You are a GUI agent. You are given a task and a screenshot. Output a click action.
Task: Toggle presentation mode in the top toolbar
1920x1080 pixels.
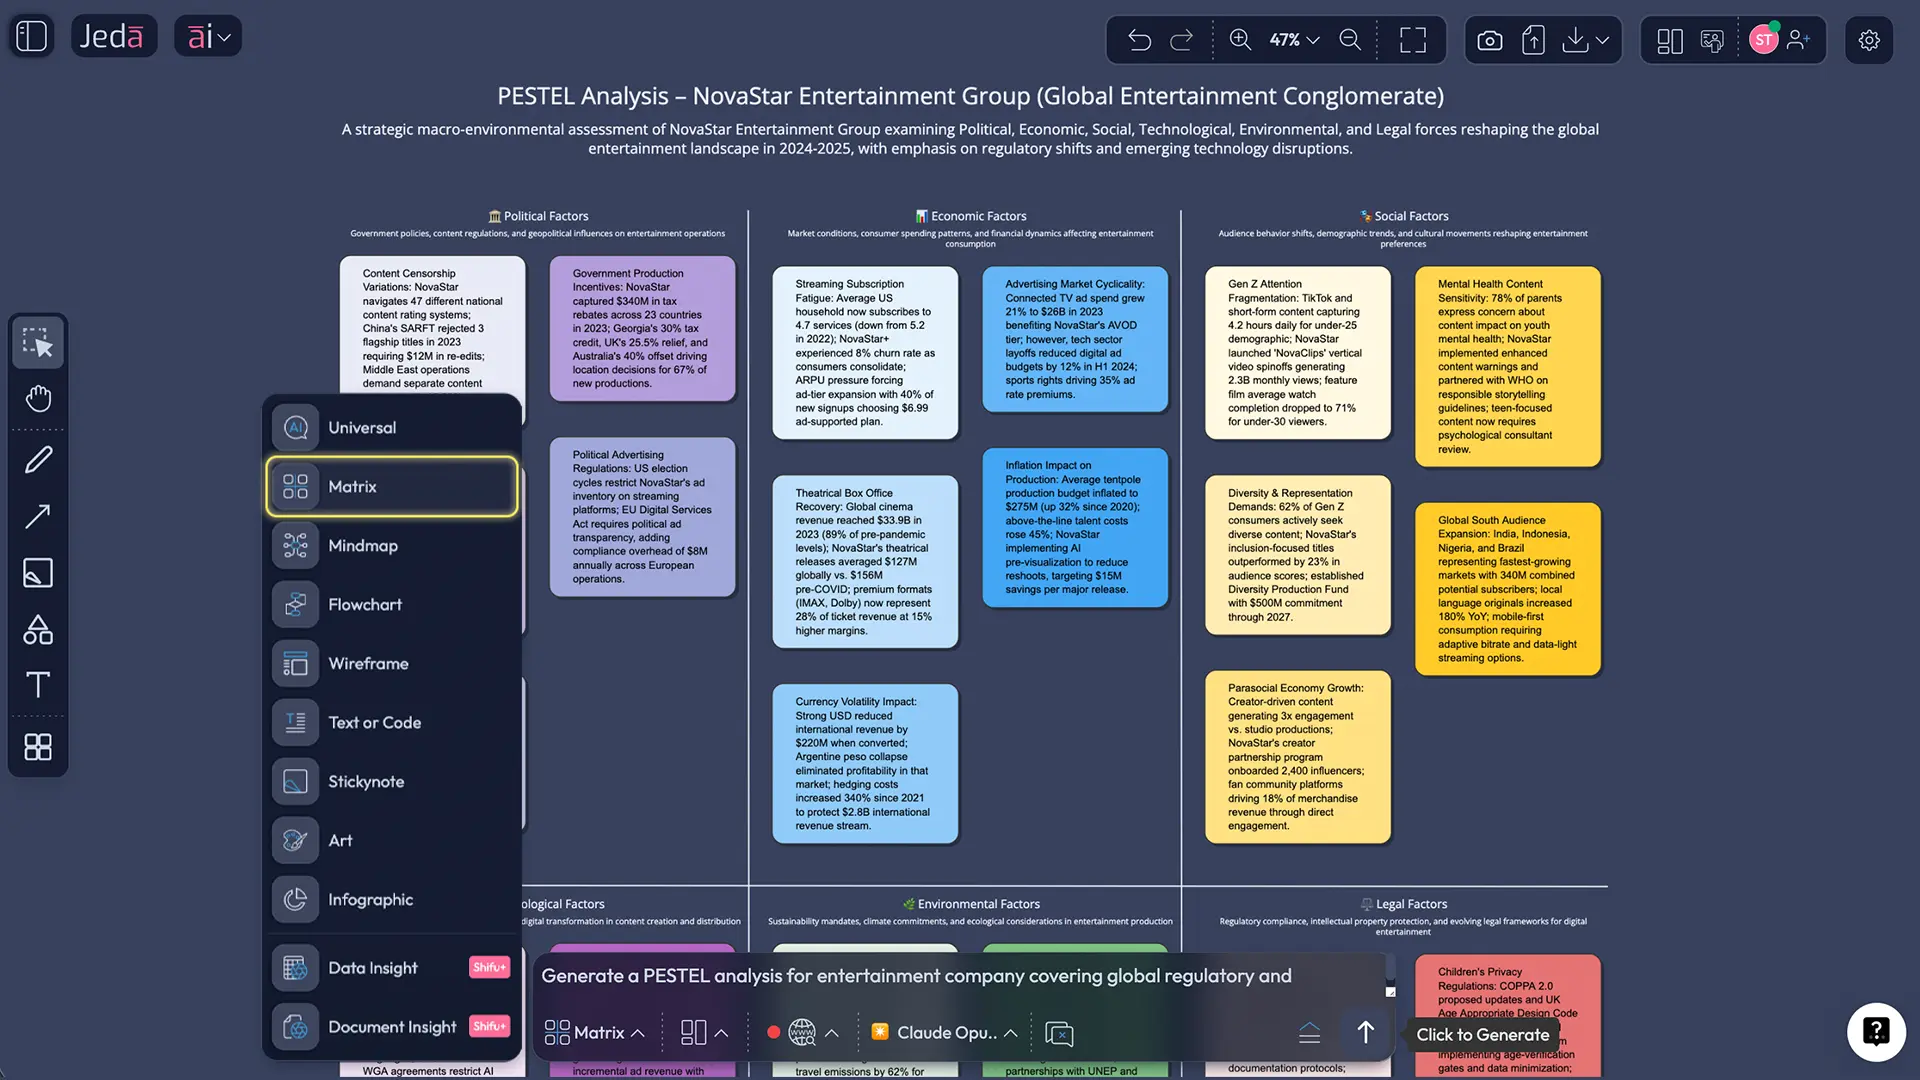click(x=1713, y=40)
